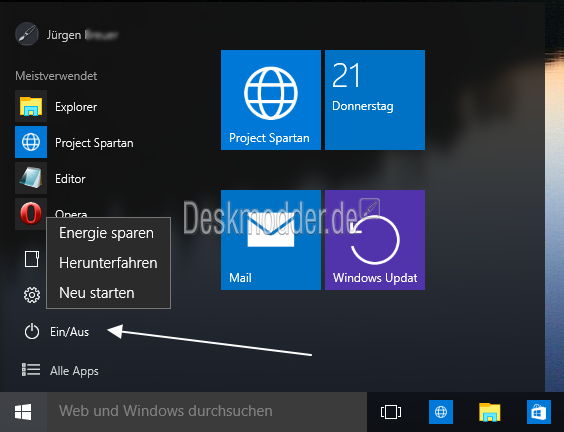Open the Mail tile
Image resolution: width=564 pixels, height=432 pixels.
(271, 240)
